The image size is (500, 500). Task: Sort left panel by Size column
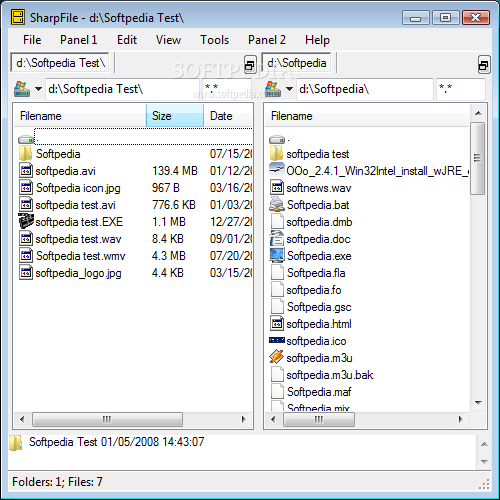175,116
